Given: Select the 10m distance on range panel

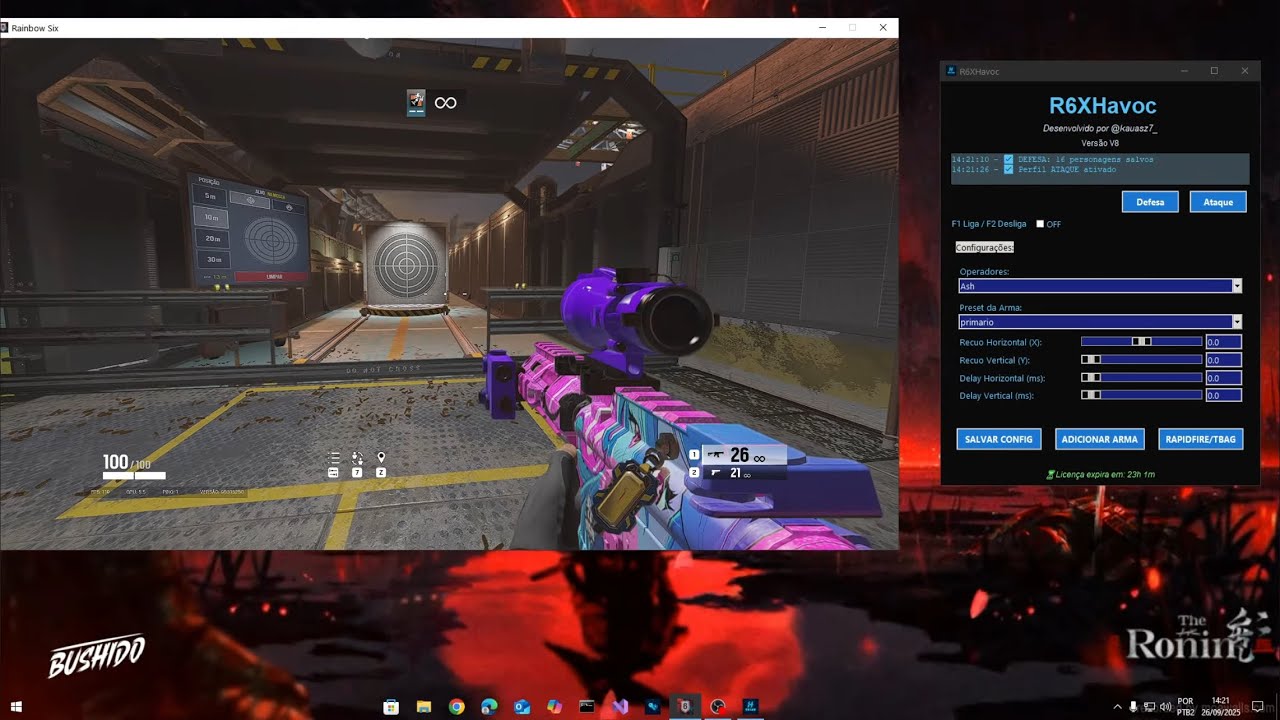Looking at the screenshot, I should [x=210, y=217].
